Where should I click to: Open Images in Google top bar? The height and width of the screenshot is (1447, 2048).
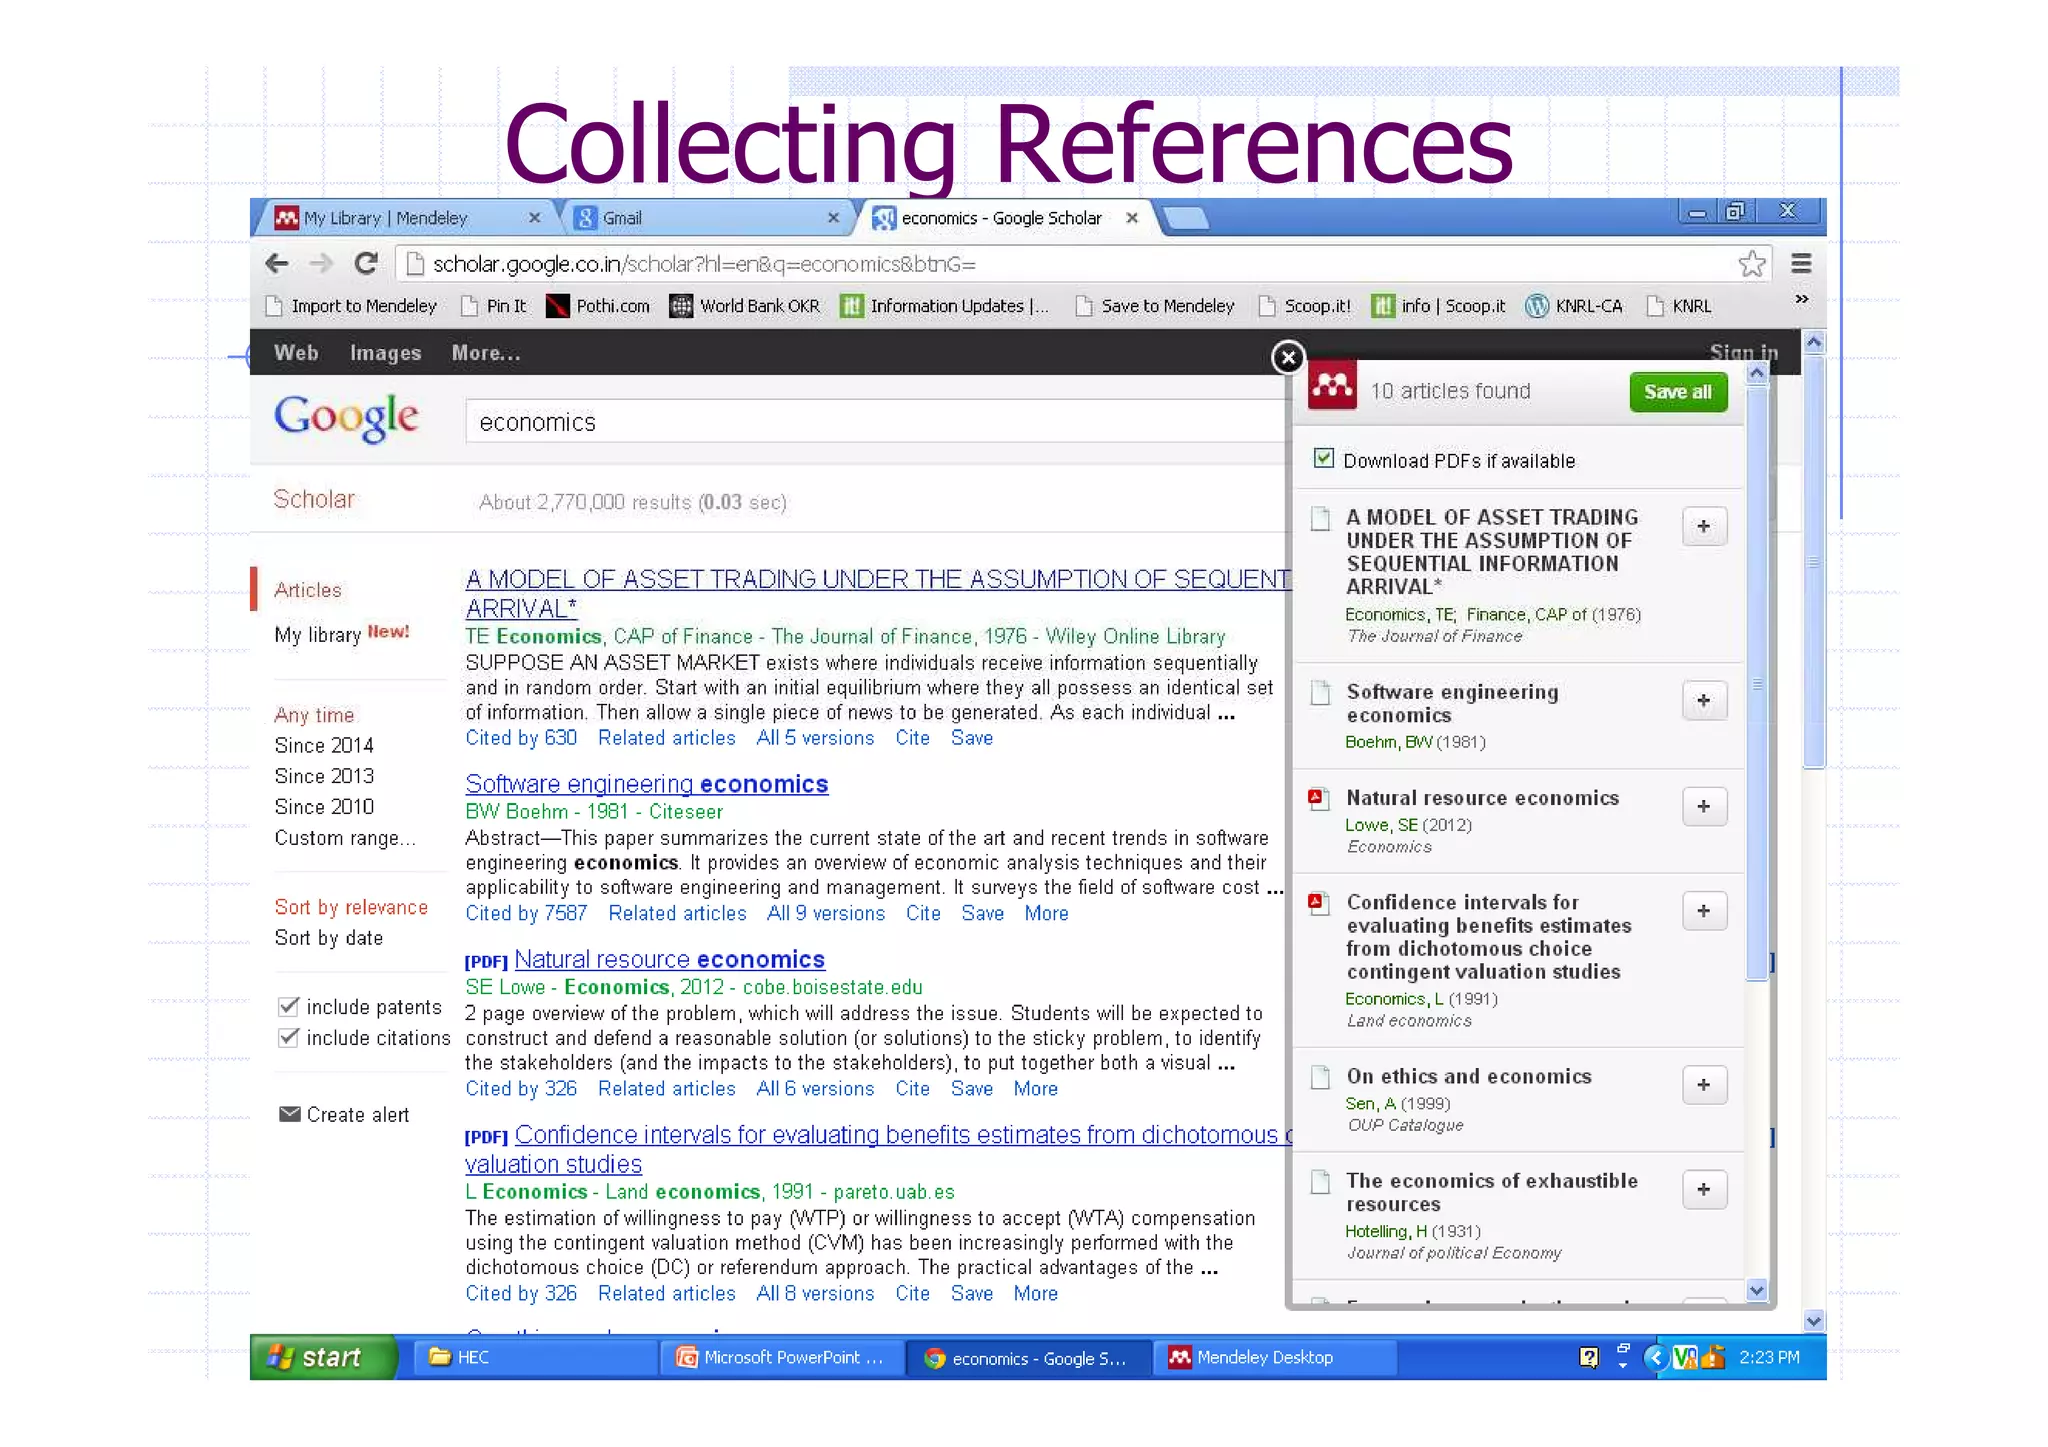coord(385,353)
